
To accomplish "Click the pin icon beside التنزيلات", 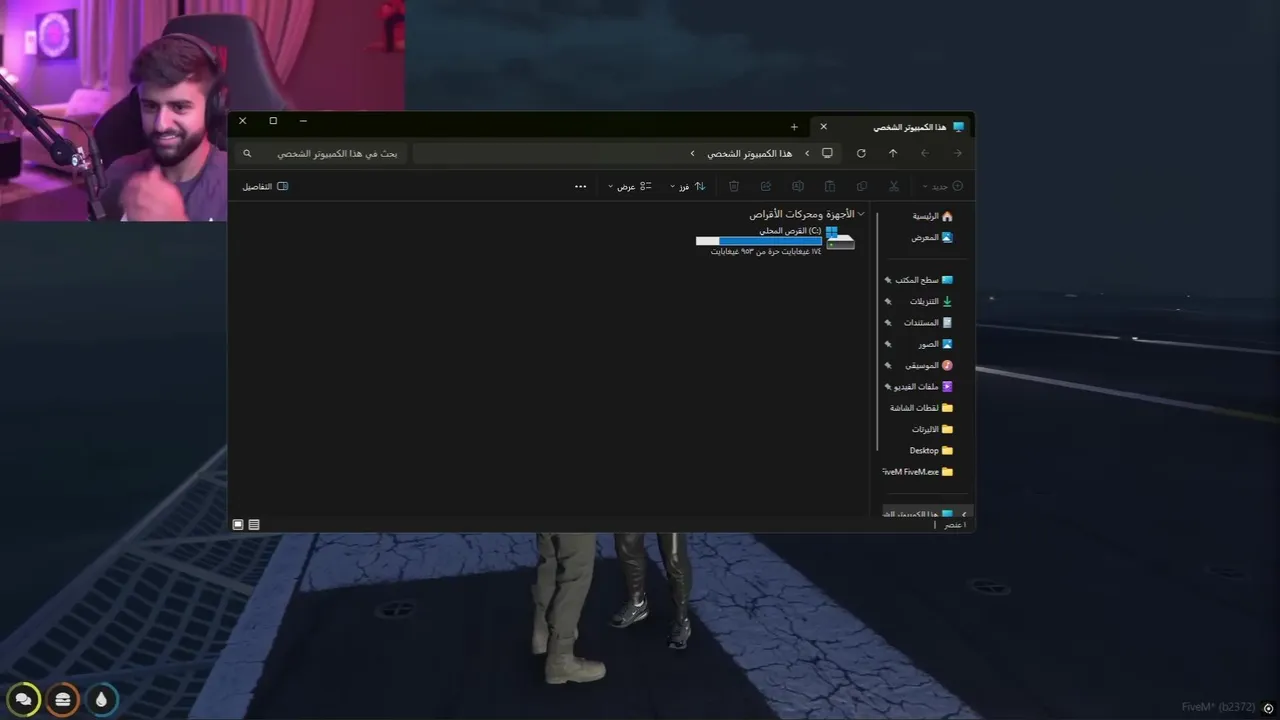I will (887, 301).
